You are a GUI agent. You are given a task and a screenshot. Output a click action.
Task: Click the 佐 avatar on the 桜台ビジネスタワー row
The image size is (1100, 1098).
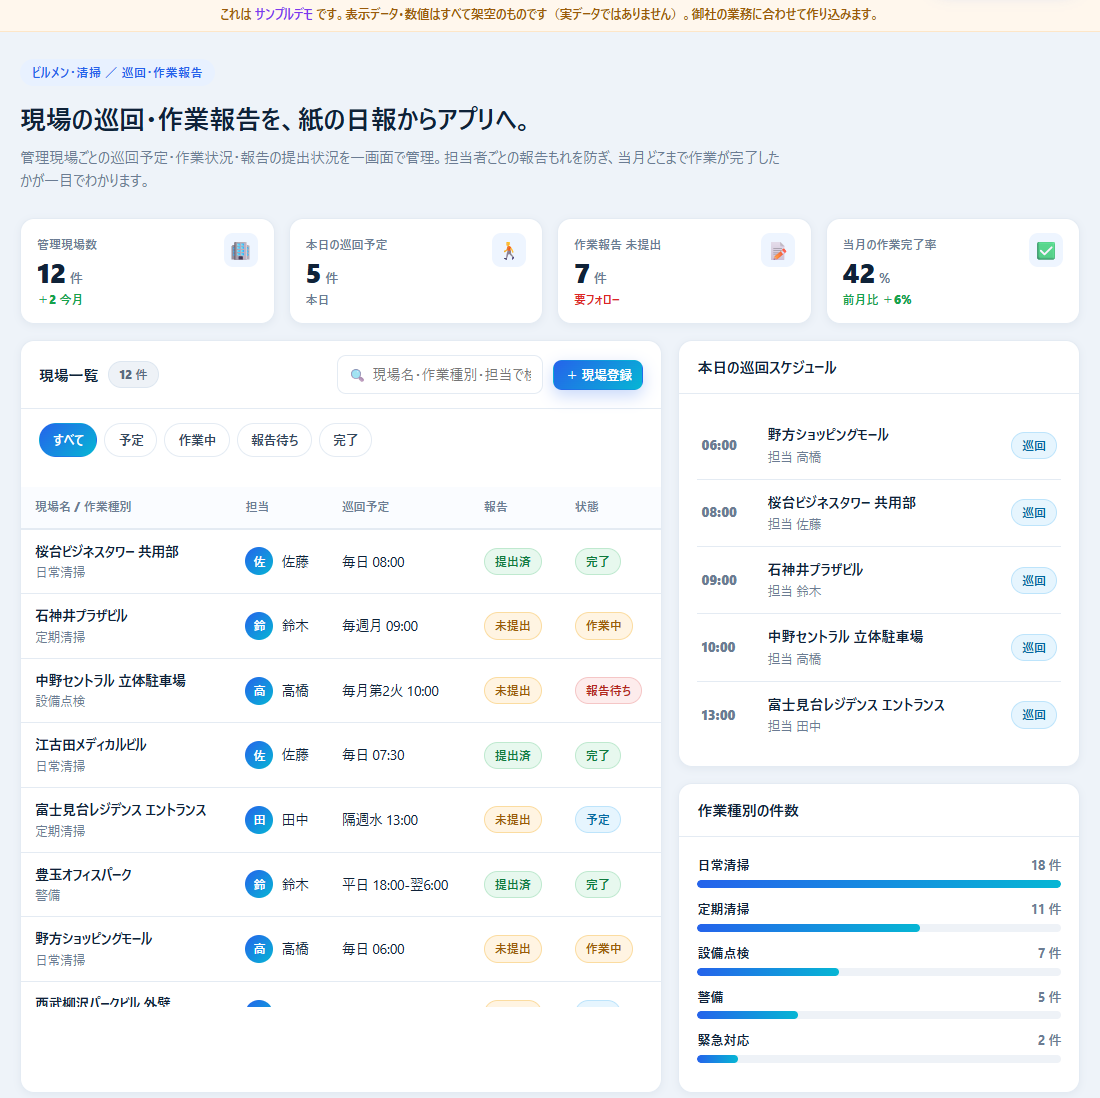[x=259, y=561]
